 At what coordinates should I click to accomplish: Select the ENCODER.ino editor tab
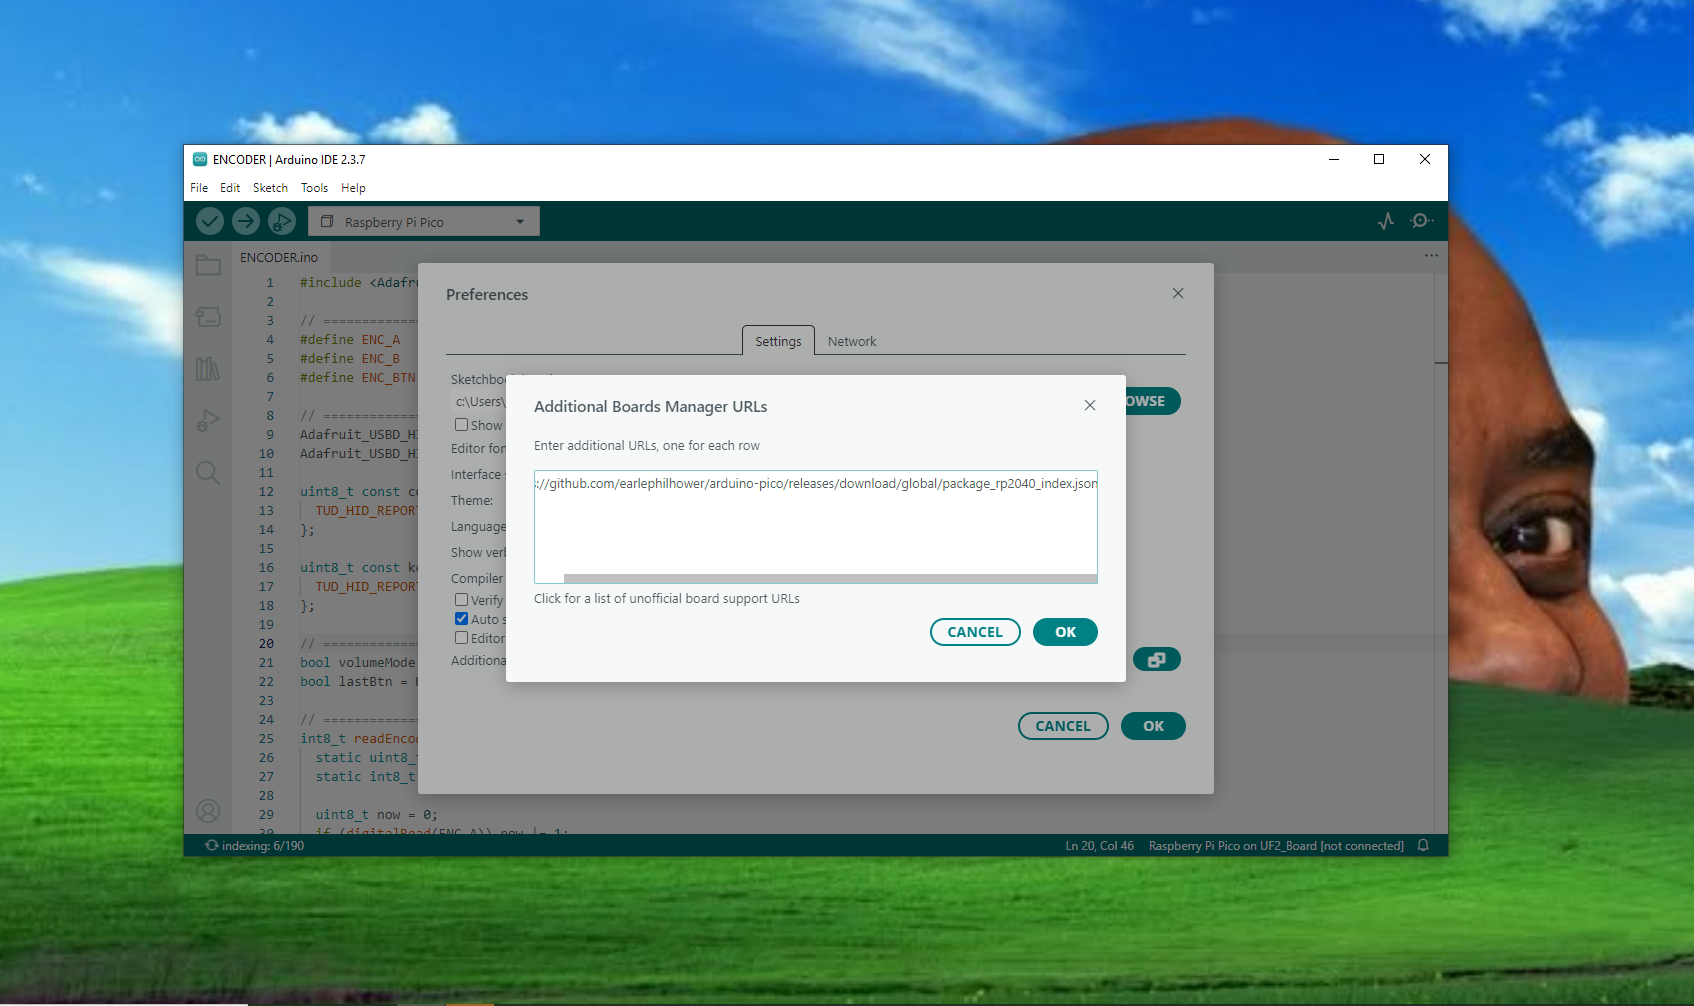coord(279,257)
